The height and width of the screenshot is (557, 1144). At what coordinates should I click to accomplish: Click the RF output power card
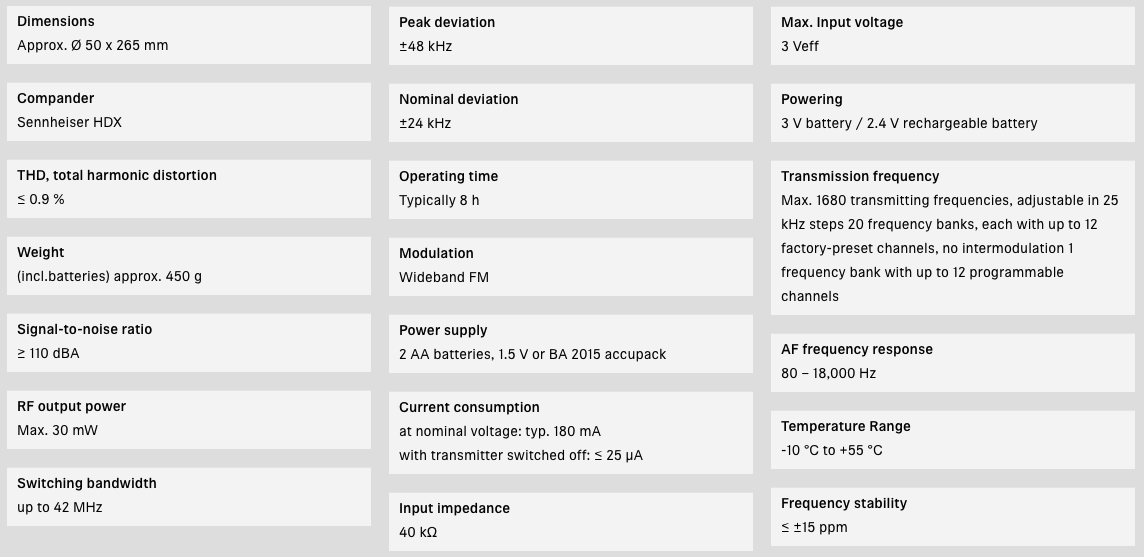(189, 419)
